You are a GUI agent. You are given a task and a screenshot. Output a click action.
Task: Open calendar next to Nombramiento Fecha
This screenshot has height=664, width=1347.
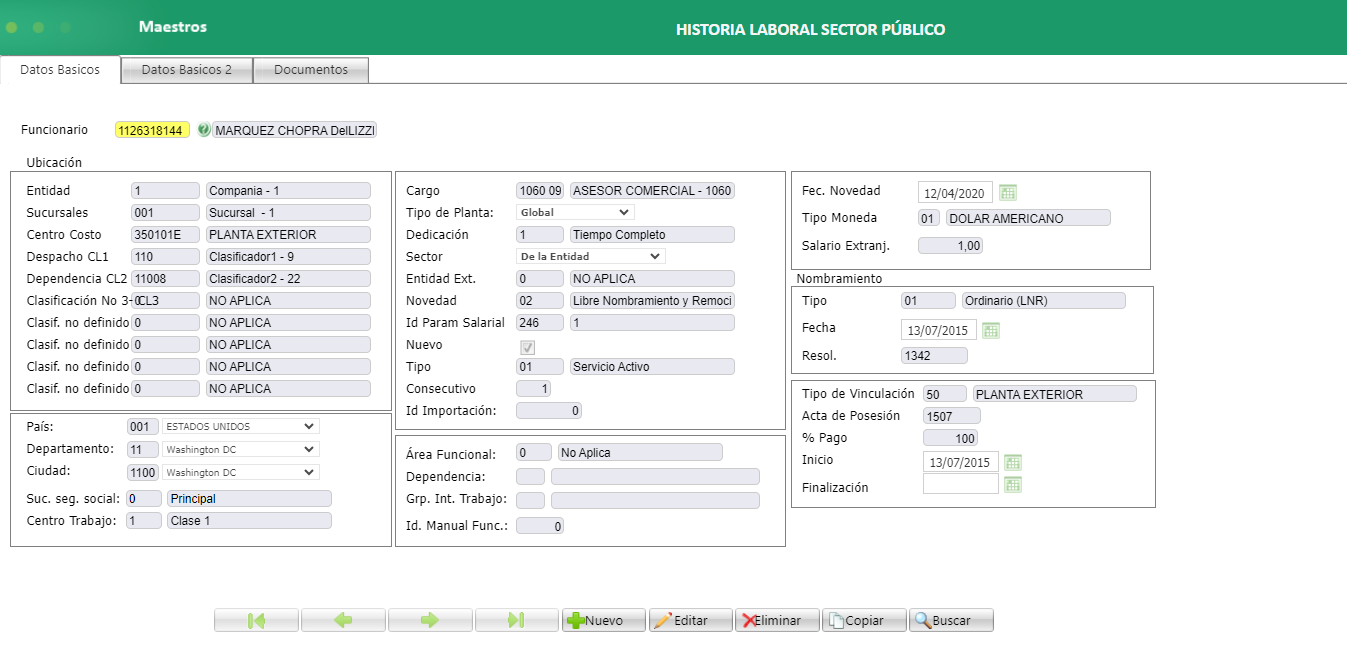coord(991,330)
